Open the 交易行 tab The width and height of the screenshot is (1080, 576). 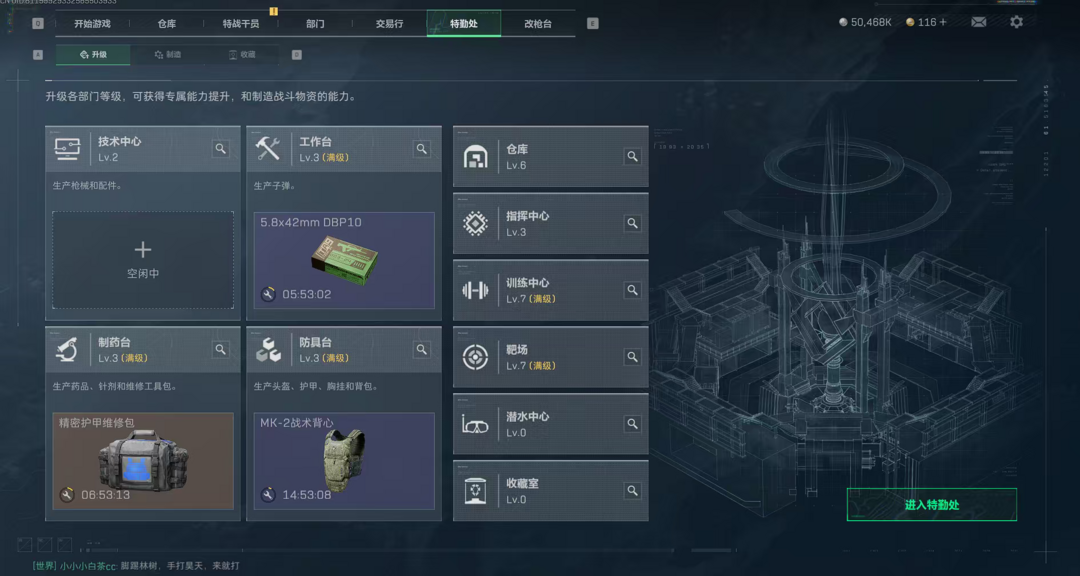point(390,23)
